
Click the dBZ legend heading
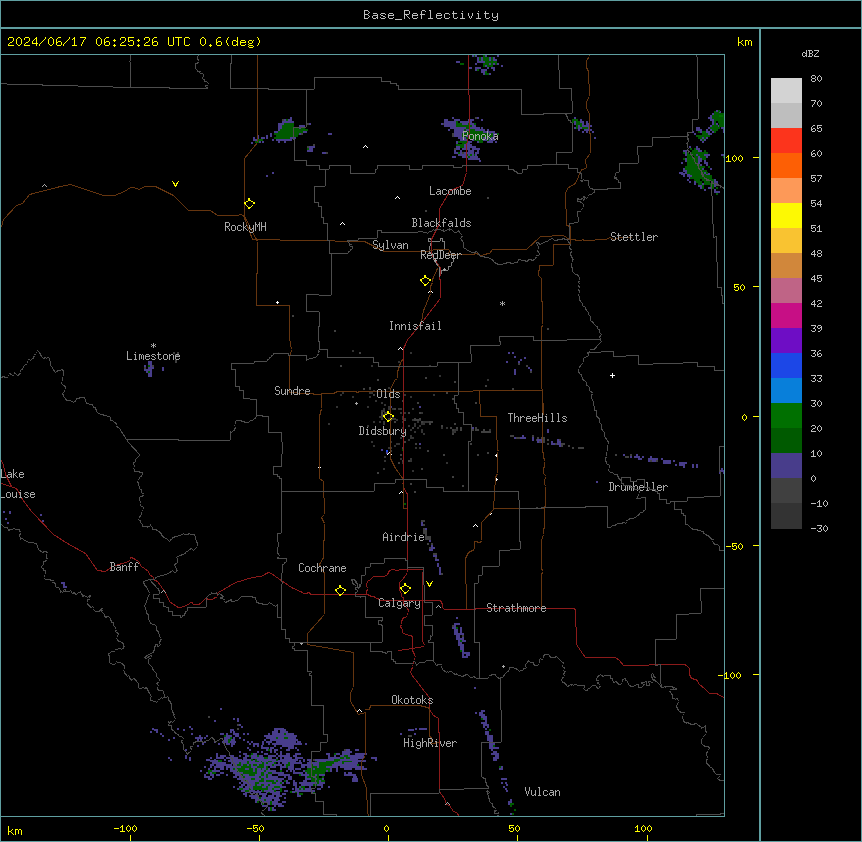(810, 53)
